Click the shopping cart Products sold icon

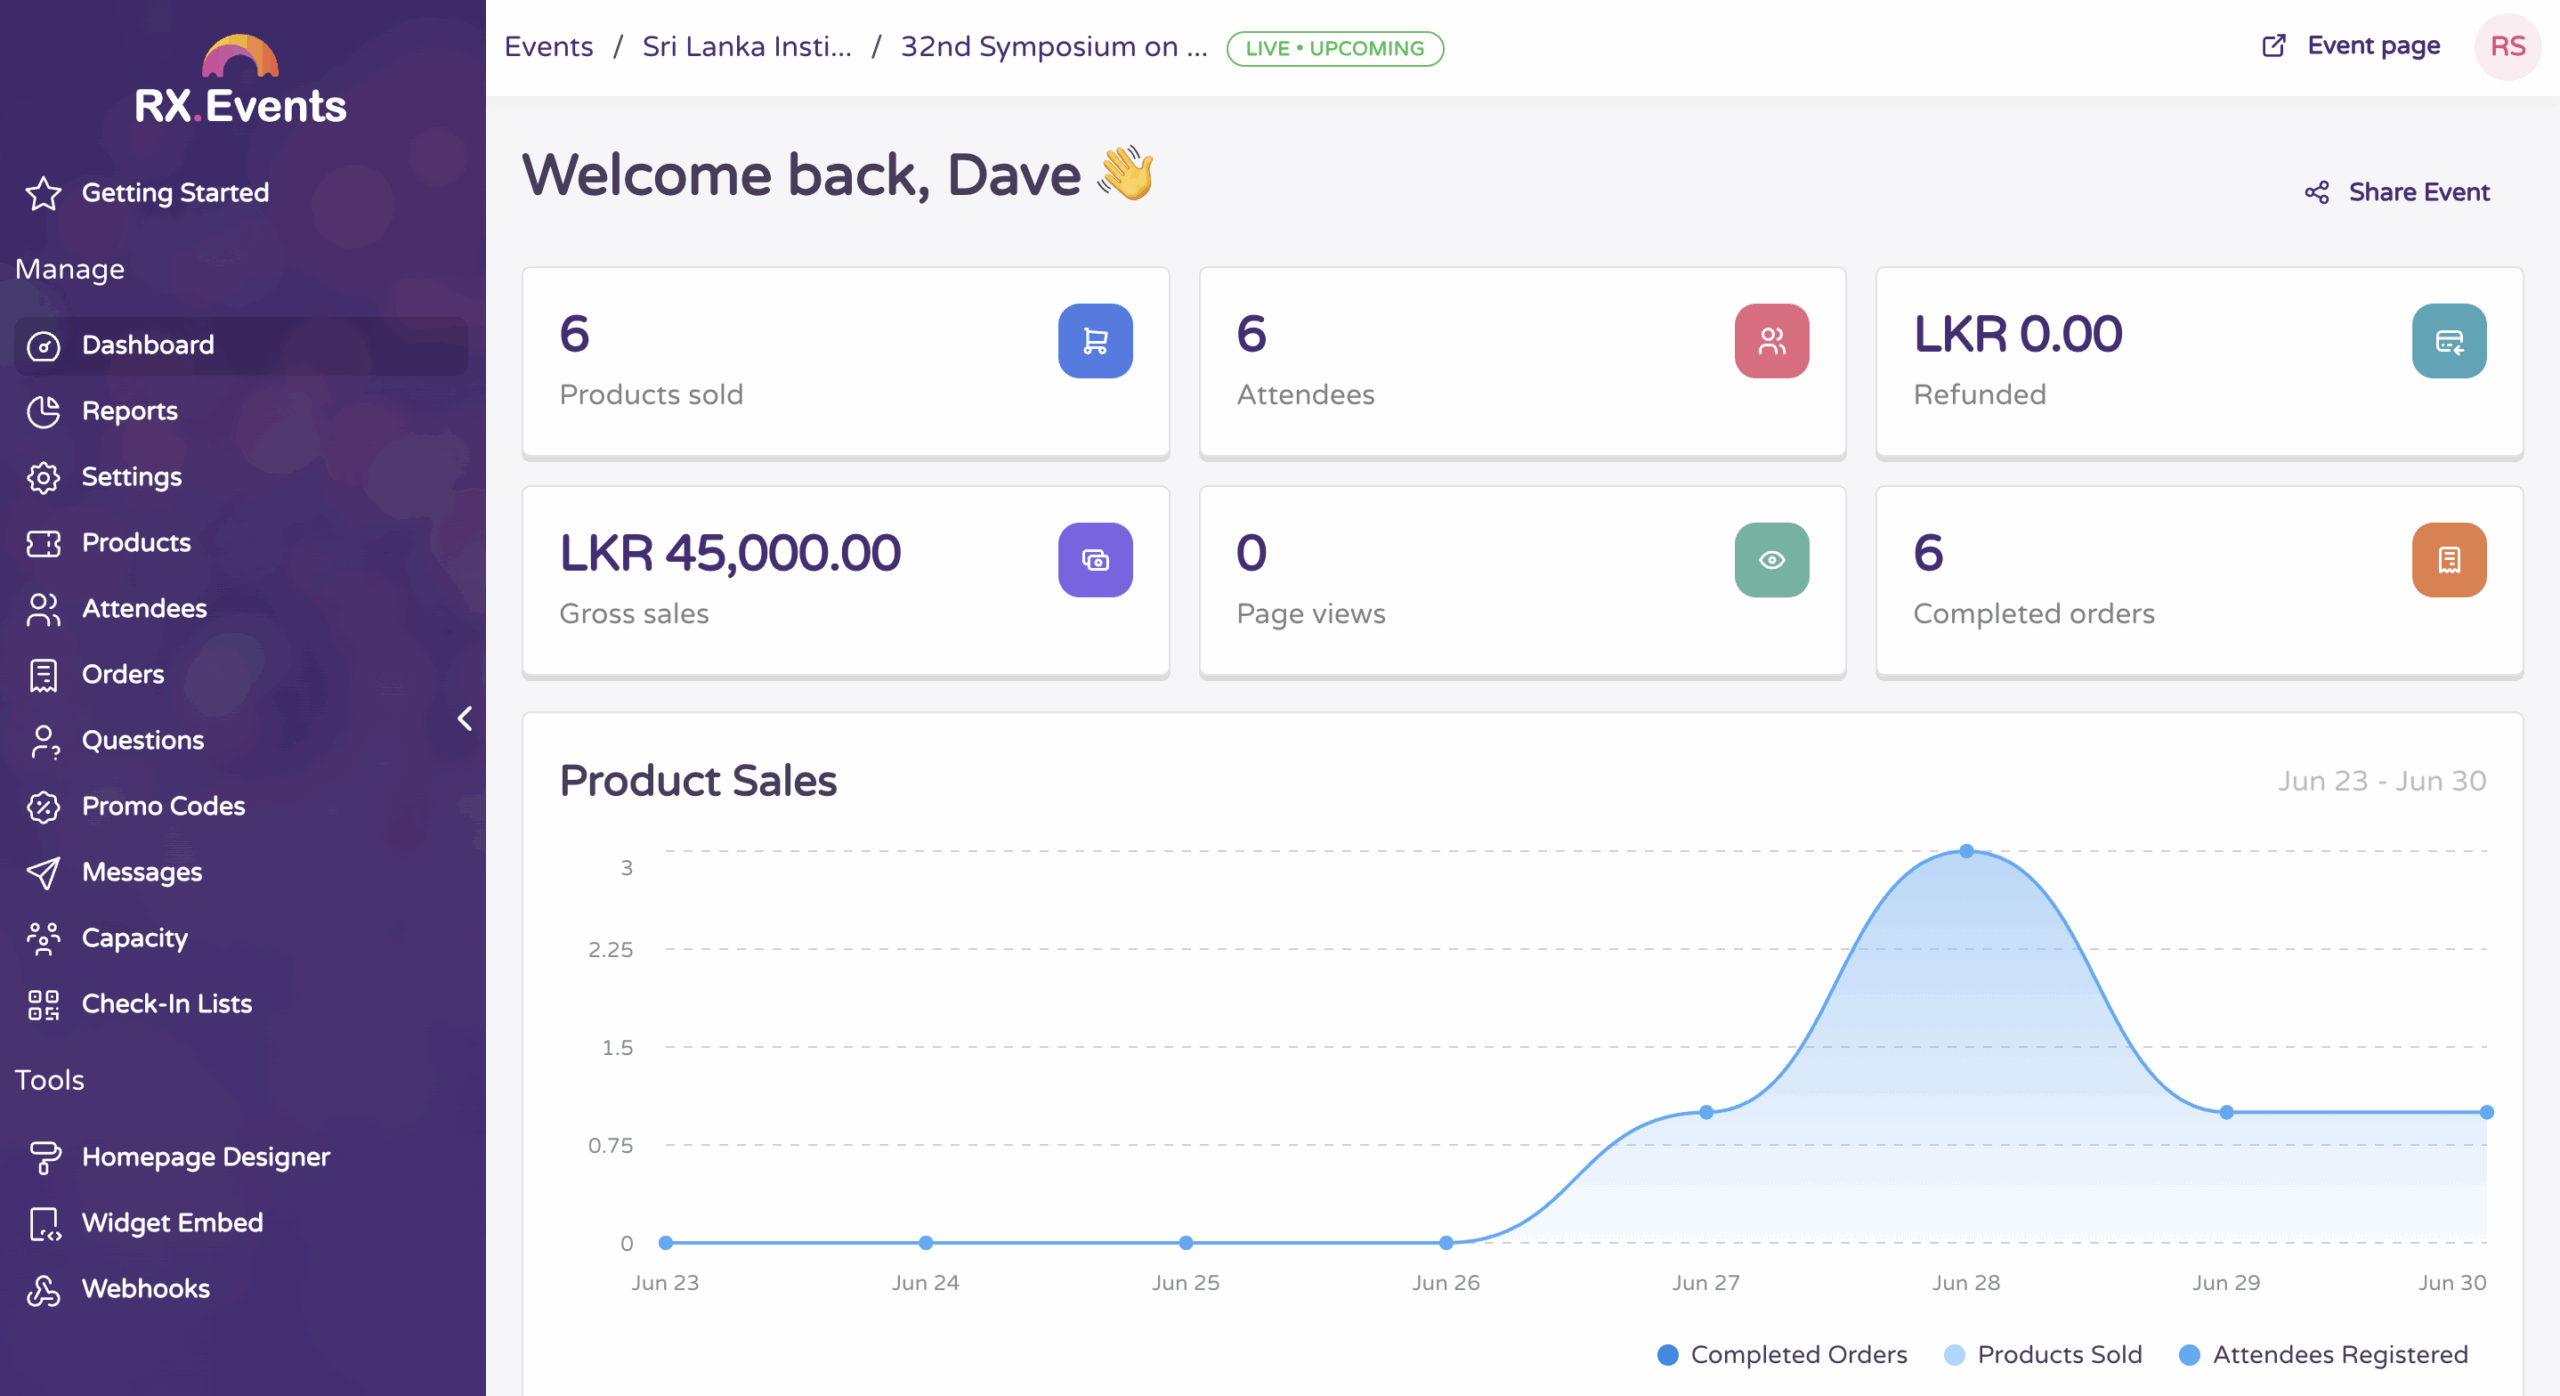point(1095,341)
